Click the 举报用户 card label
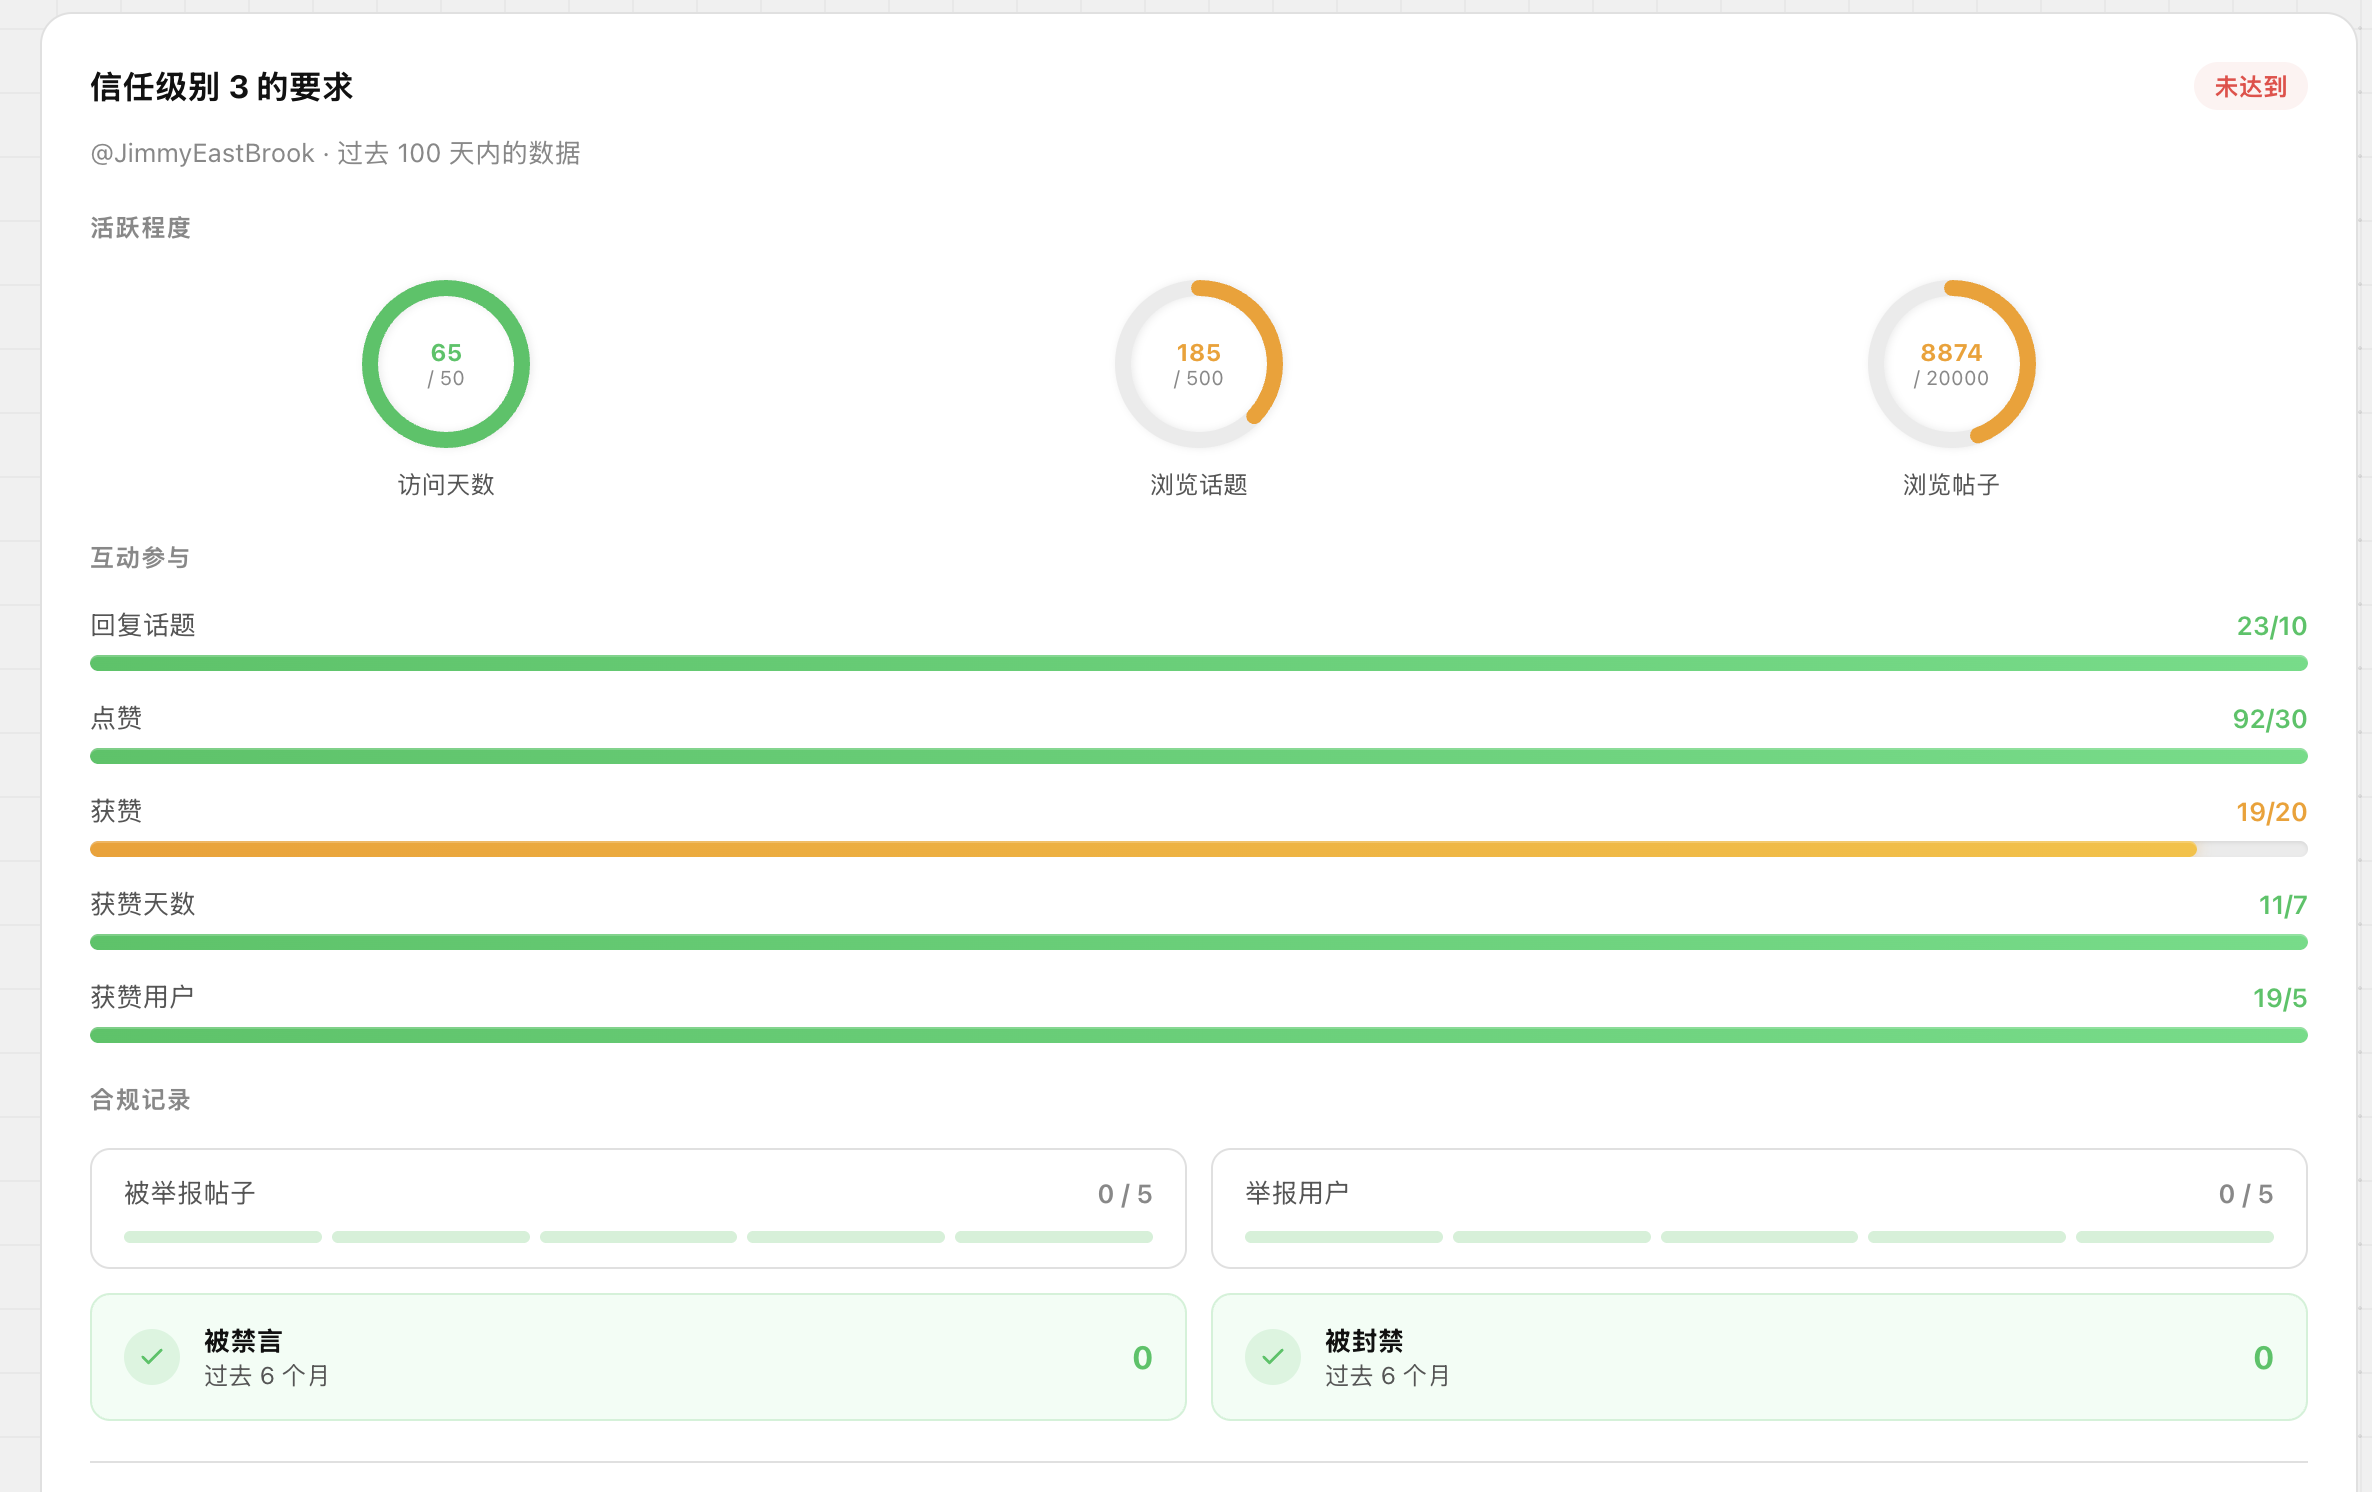This screenshot has height=1492, width=2372. 1297,1193
